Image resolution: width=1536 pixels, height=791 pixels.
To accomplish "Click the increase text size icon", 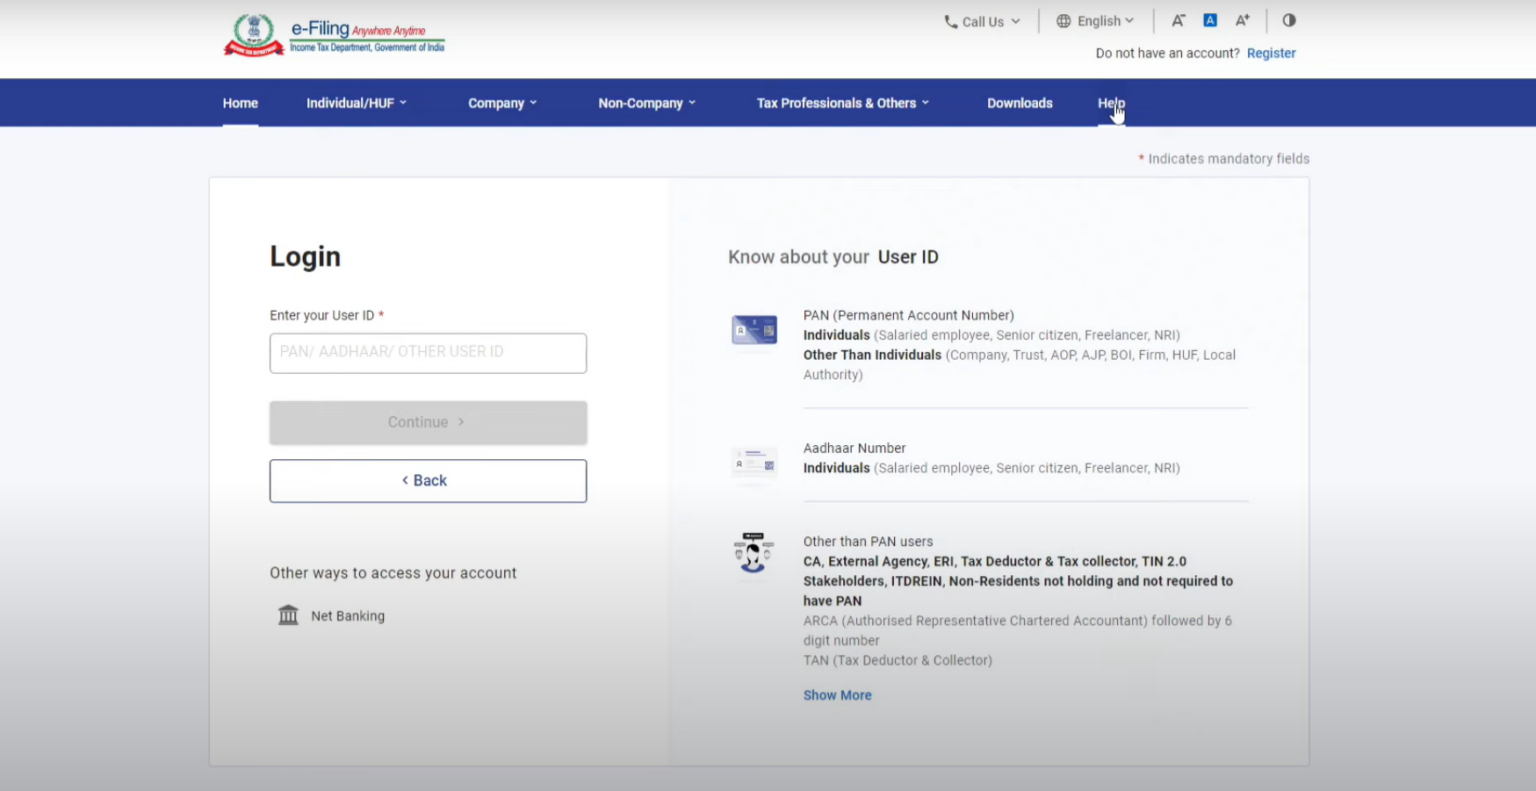I will 1242,20.
